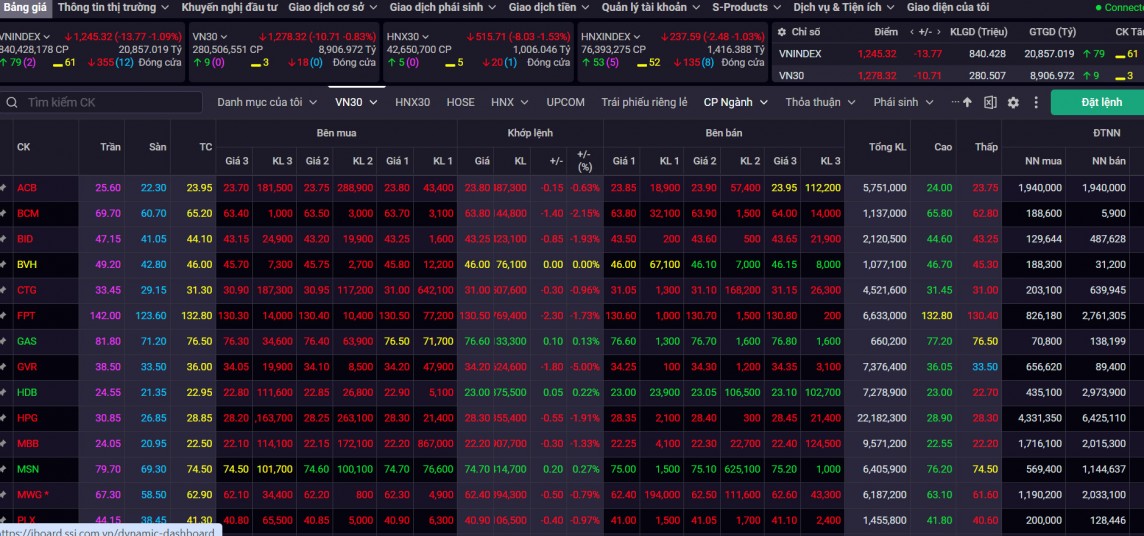The image size is (1144, 536).
Task: Sort by the Tổng KL column header
Action: pos(887,147)
